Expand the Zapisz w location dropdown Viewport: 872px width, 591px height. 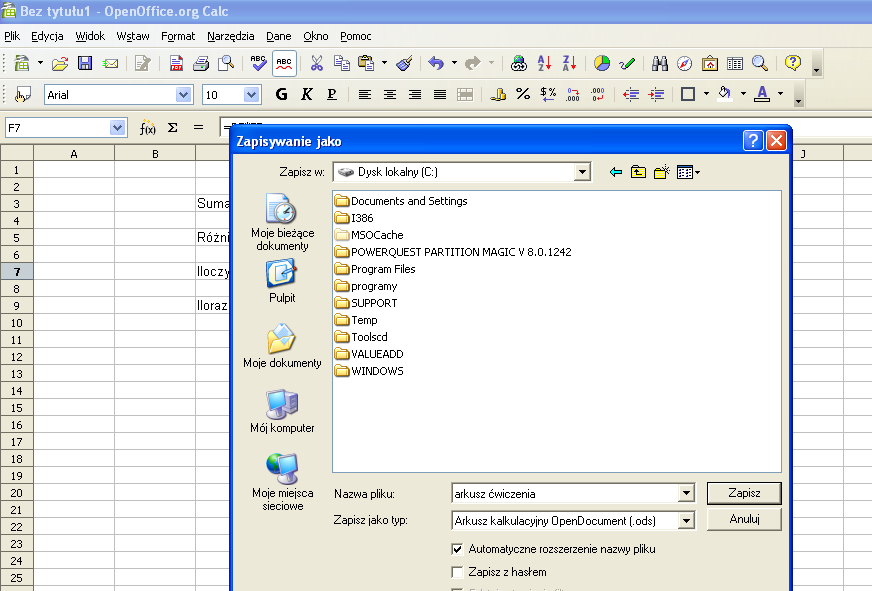click(x=582, y=172)
